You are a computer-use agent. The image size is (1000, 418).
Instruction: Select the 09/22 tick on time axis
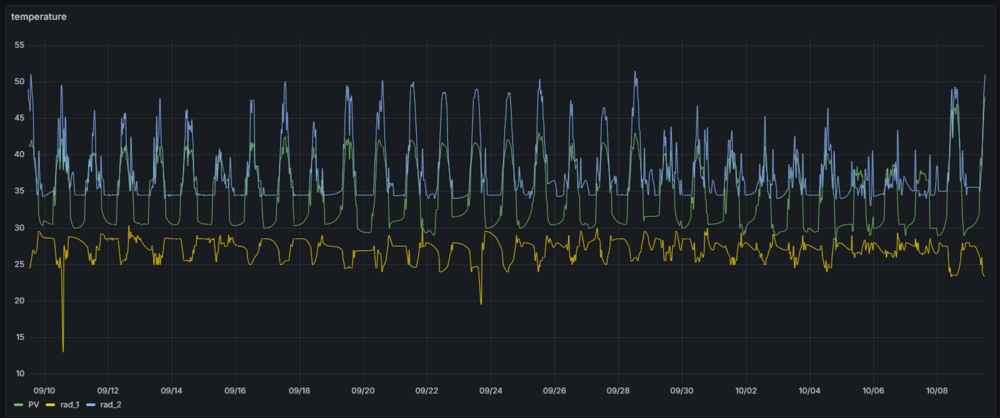click(x=427, y=390)
